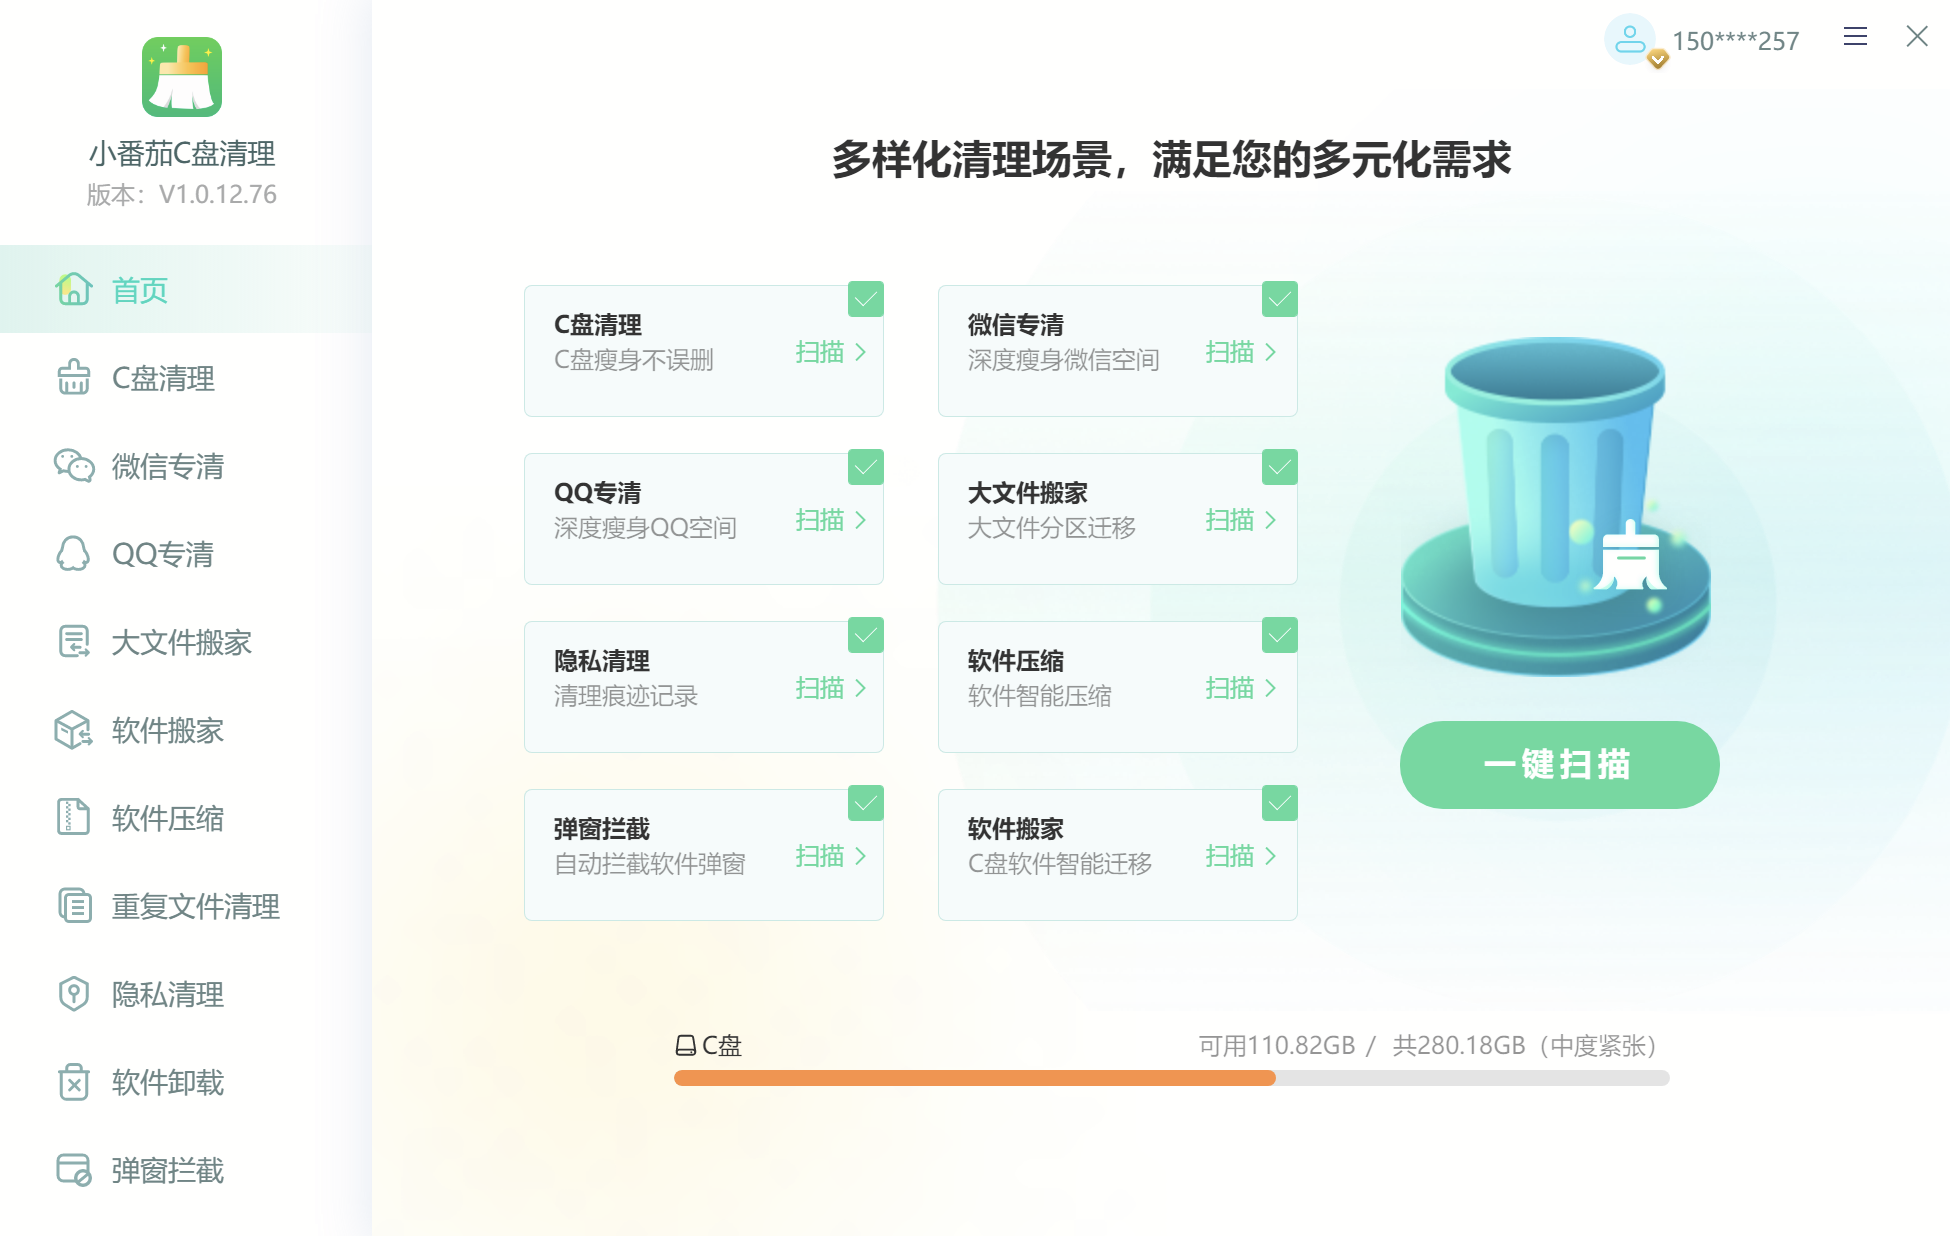The image size is (1950, 1236).
Task: Click the user avatar icon at top right
Action: pyautogui.click(x=1630, y=40)
